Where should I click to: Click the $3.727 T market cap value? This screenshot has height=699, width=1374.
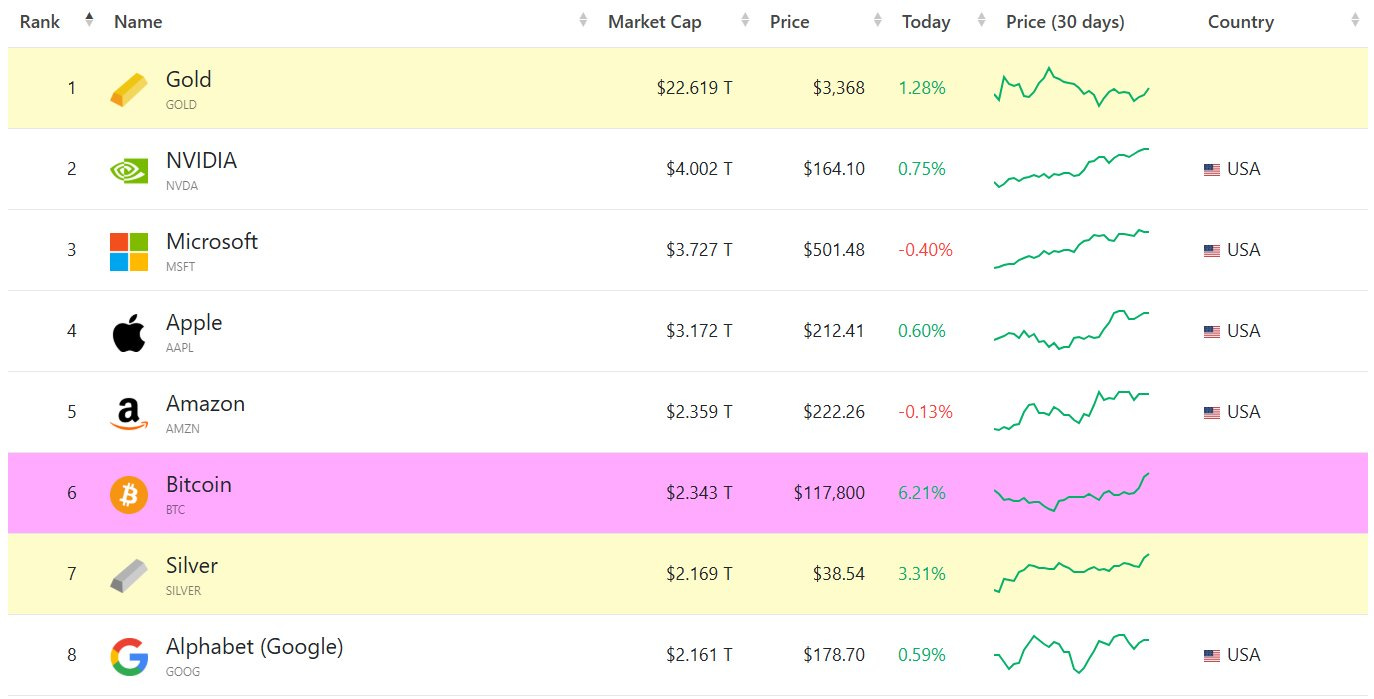click(x=699, y=250)
